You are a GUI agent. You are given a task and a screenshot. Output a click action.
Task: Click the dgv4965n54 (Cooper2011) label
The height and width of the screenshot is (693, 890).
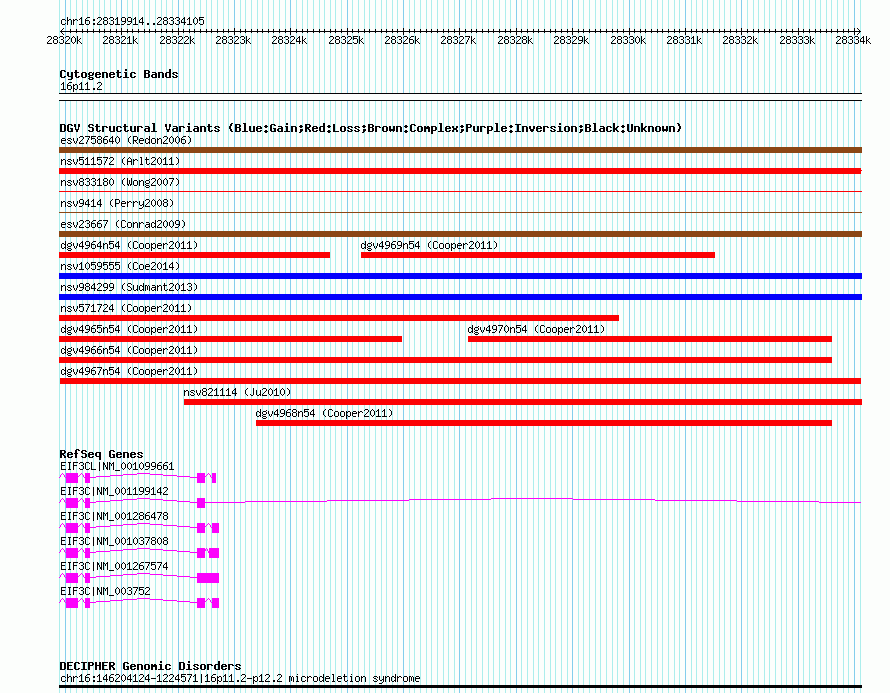129,329
